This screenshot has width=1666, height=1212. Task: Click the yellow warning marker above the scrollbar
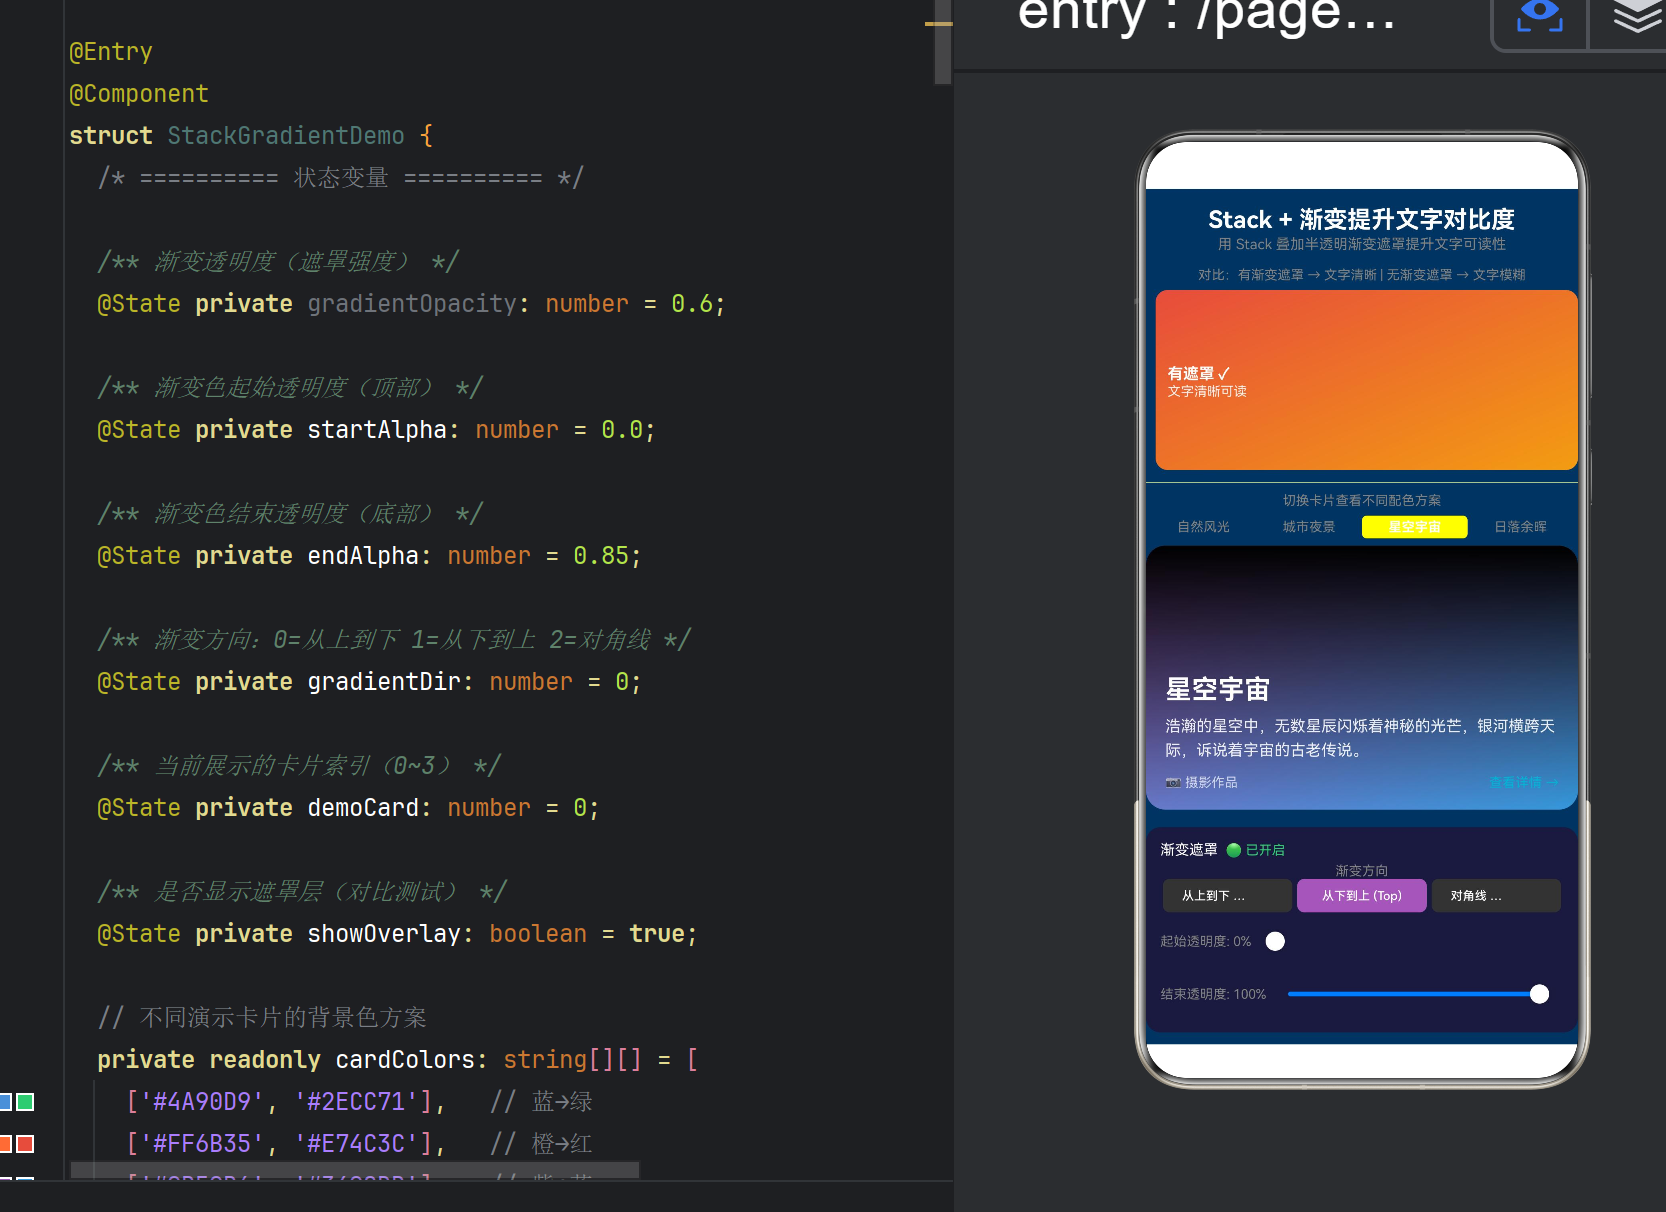(x=938, y=23)
